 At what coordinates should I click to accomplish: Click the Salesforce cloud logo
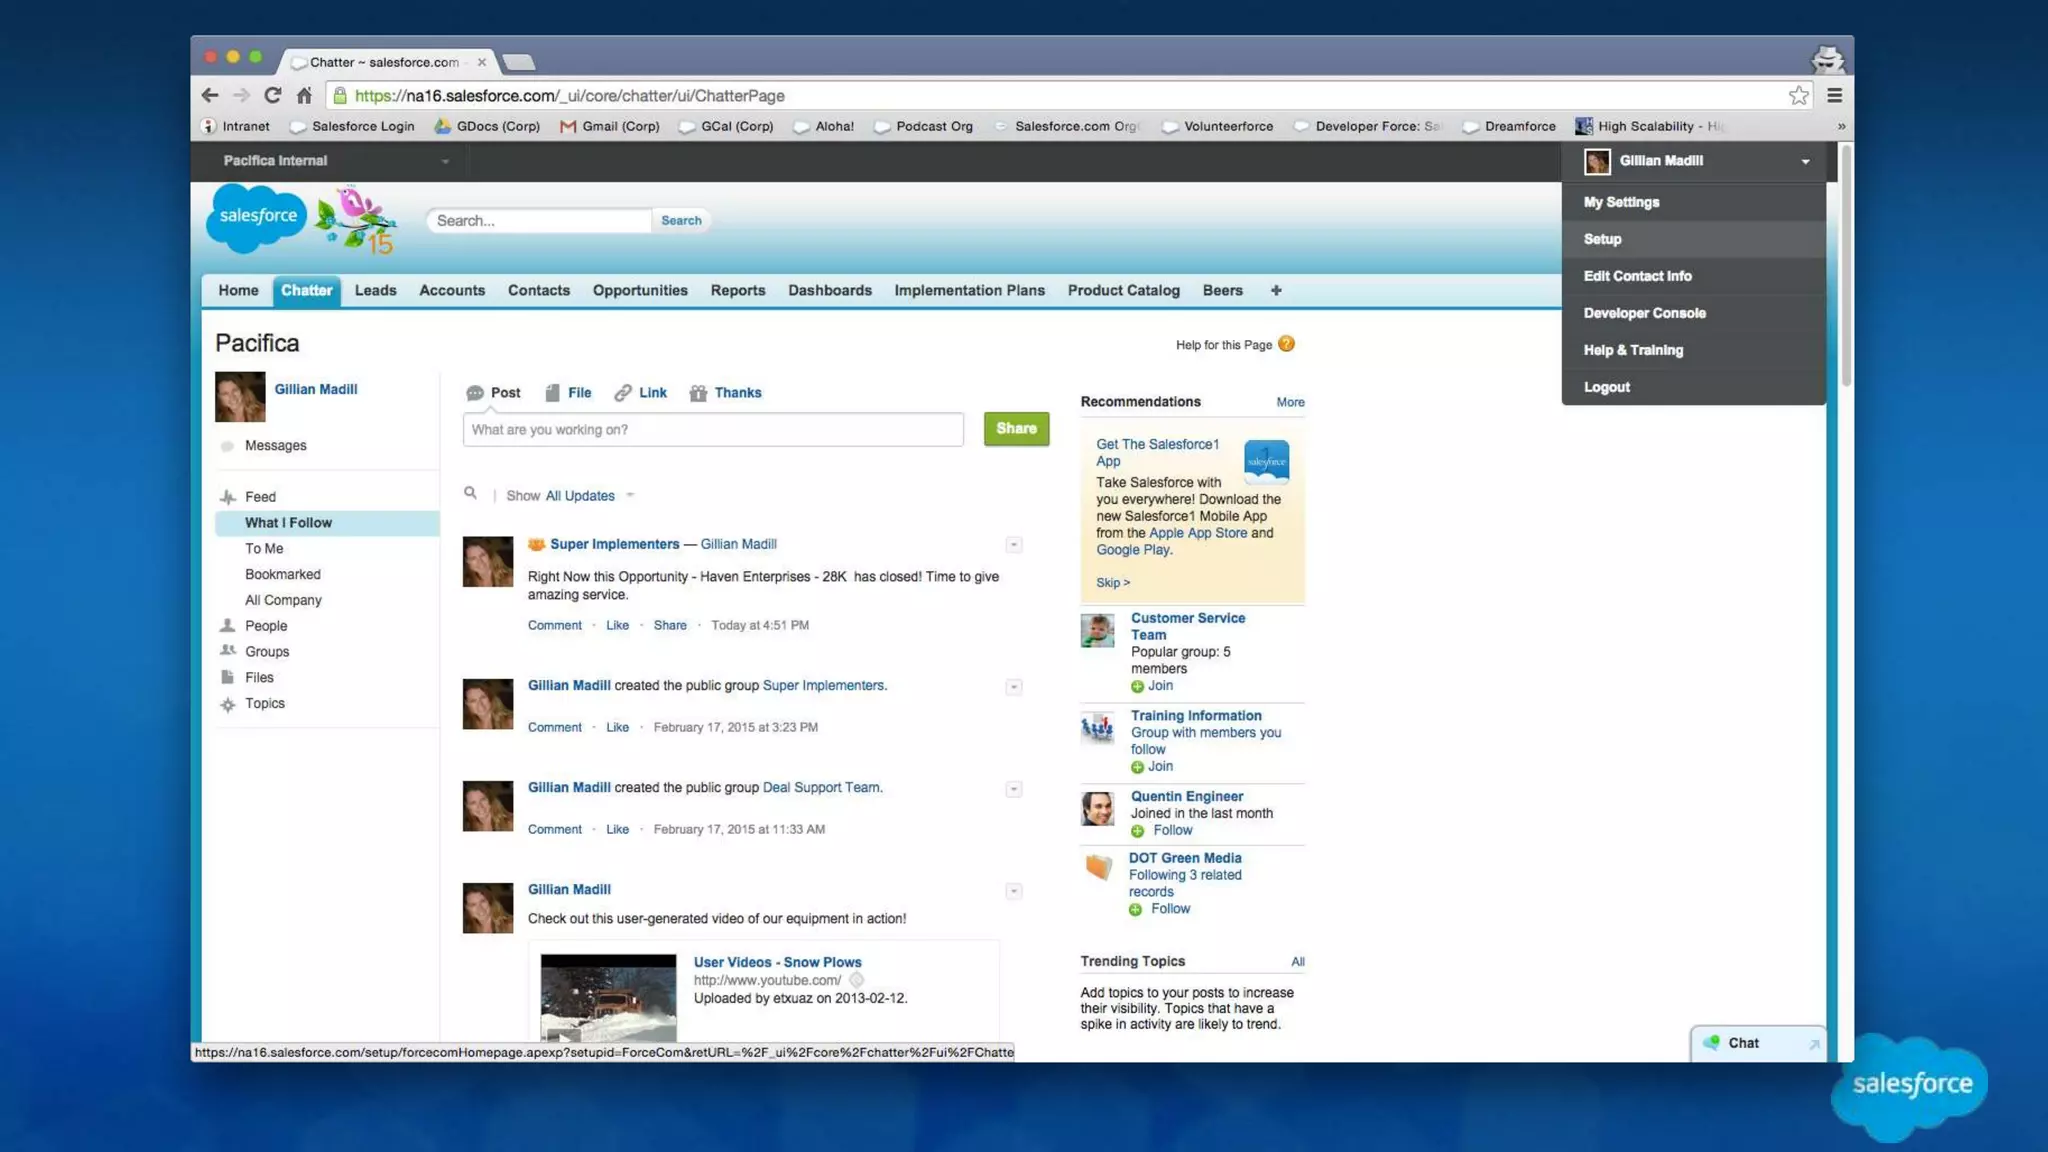pos(256,217)
